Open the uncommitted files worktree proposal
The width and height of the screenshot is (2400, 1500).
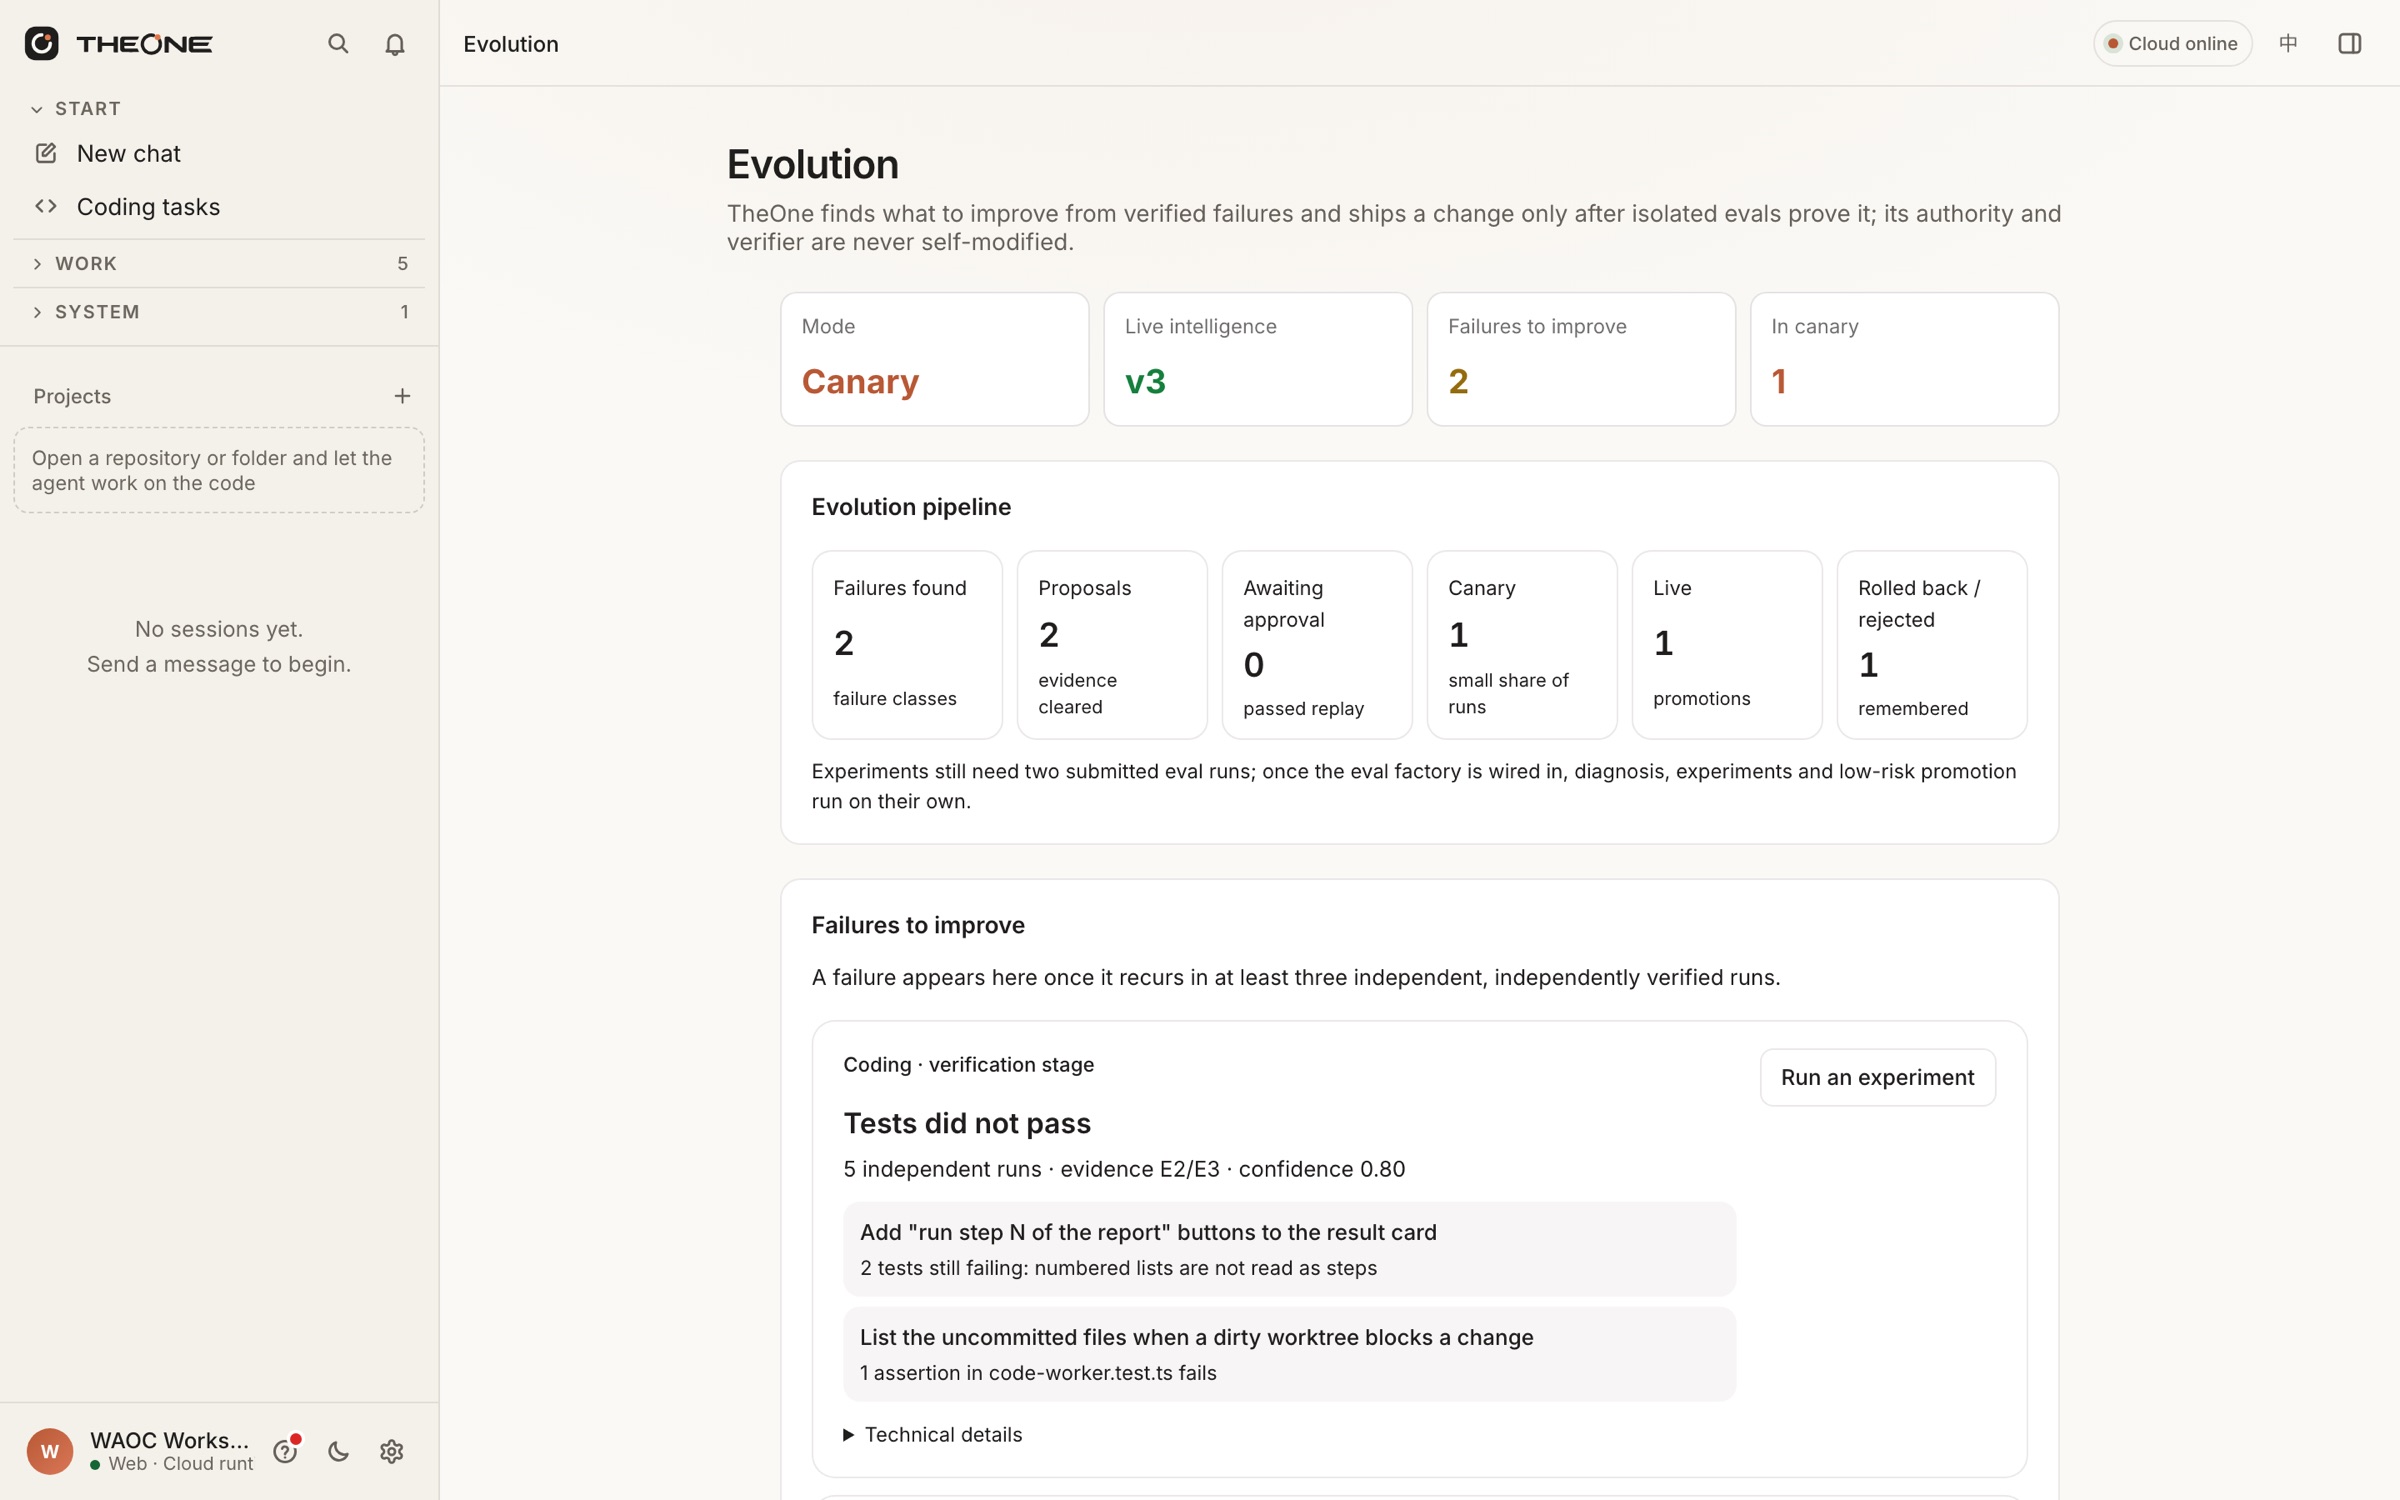(1289, 1354)
